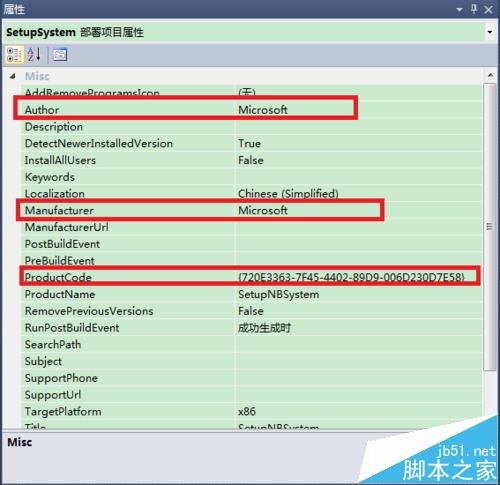Click the ProductCode GUID value
500x485 pixels.
[351, 277]
